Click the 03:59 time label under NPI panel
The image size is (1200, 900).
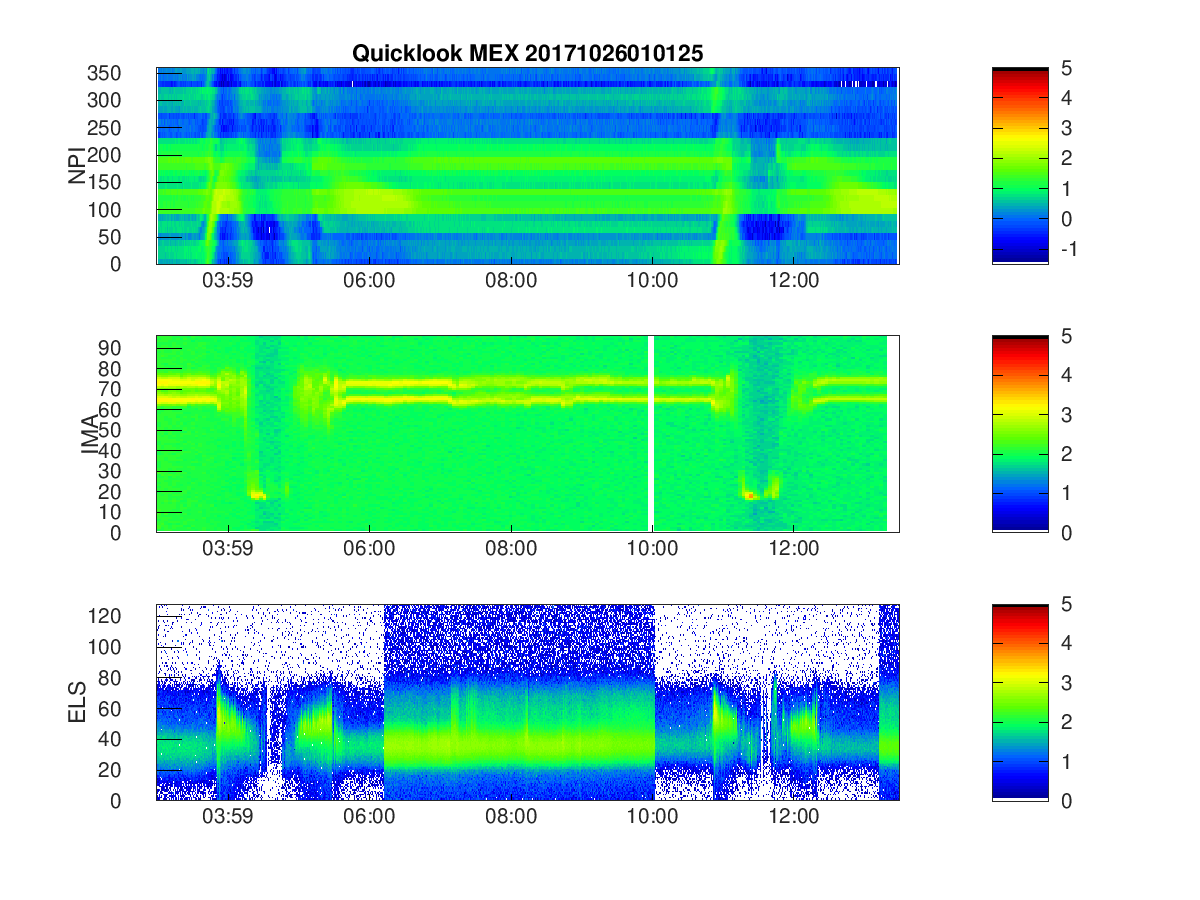coord(228,281)
